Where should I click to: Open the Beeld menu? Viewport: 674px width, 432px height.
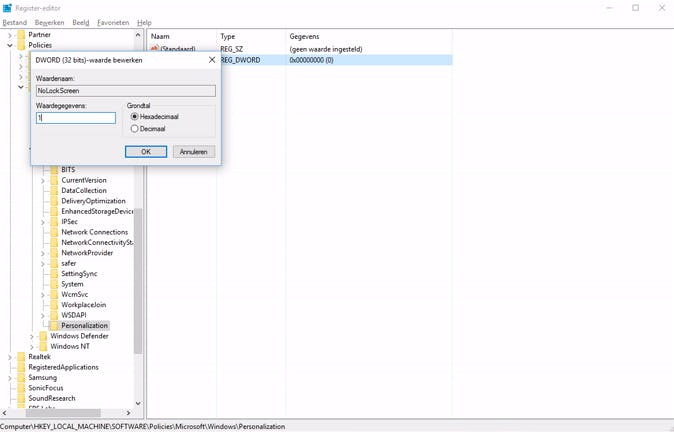point(80,23)
